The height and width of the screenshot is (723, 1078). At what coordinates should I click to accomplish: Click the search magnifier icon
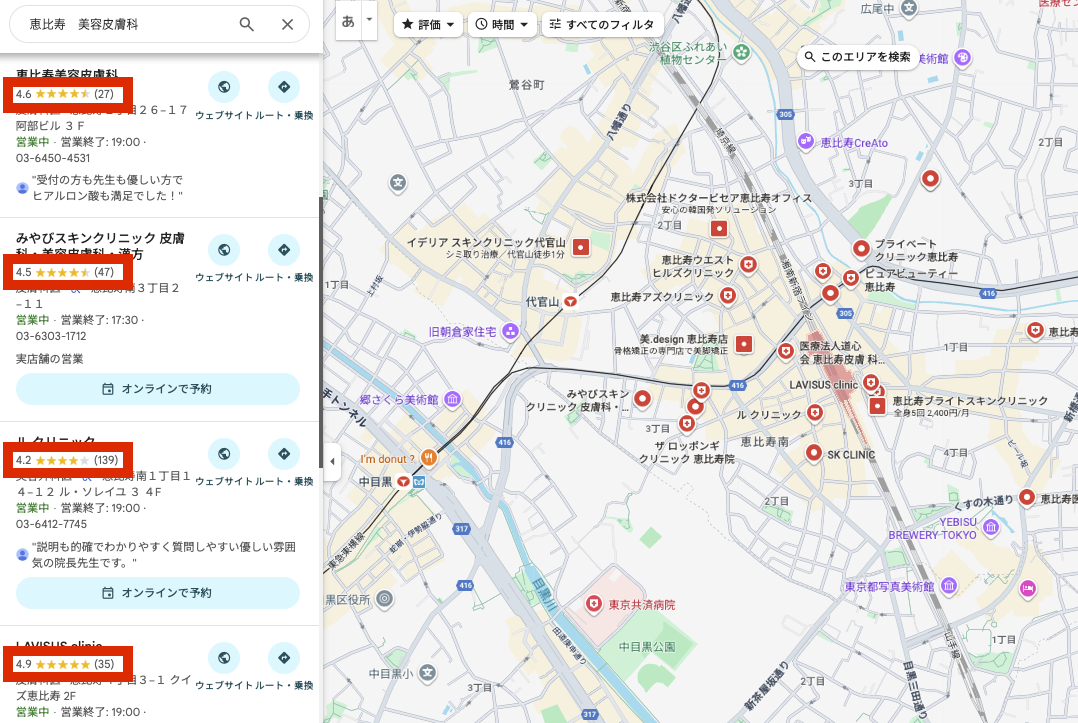[246, 25]
